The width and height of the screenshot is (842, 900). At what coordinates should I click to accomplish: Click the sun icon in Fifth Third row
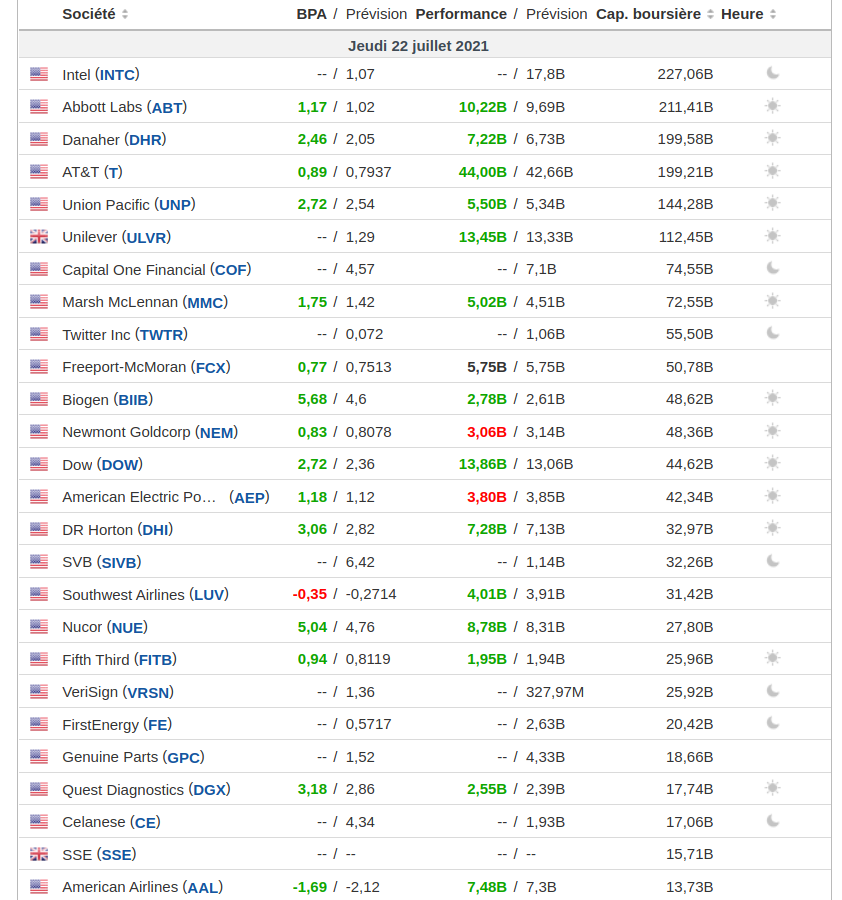click(x=772, y=658)
